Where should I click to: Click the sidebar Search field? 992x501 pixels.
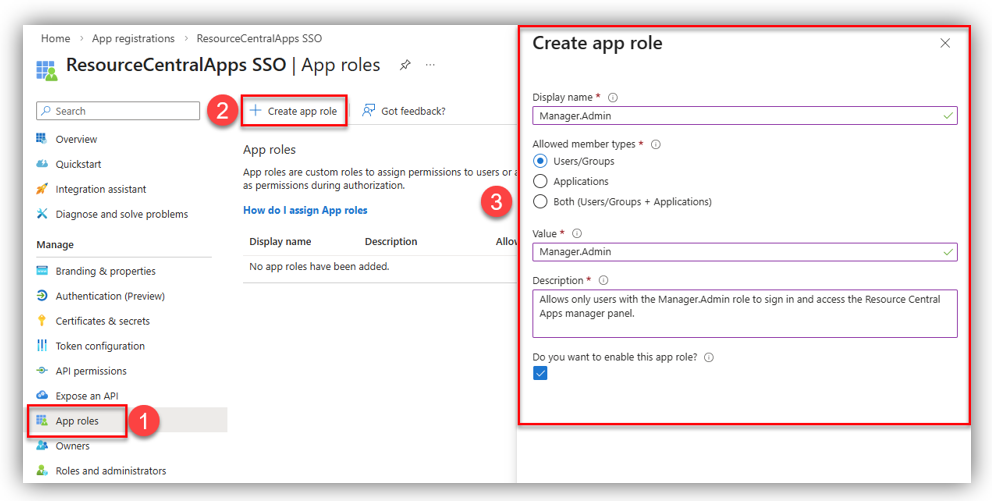point(118,111)
